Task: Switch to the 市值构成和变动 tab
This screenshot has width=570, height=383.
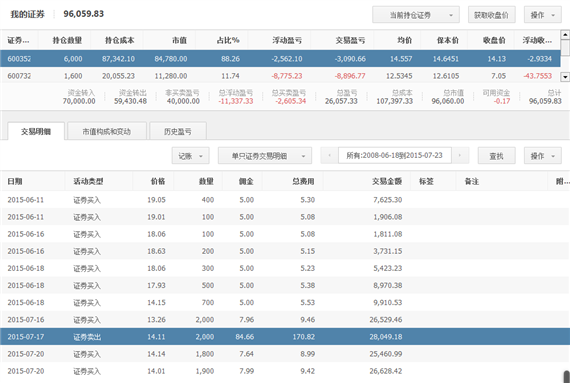Action: (x=107, y=131)
